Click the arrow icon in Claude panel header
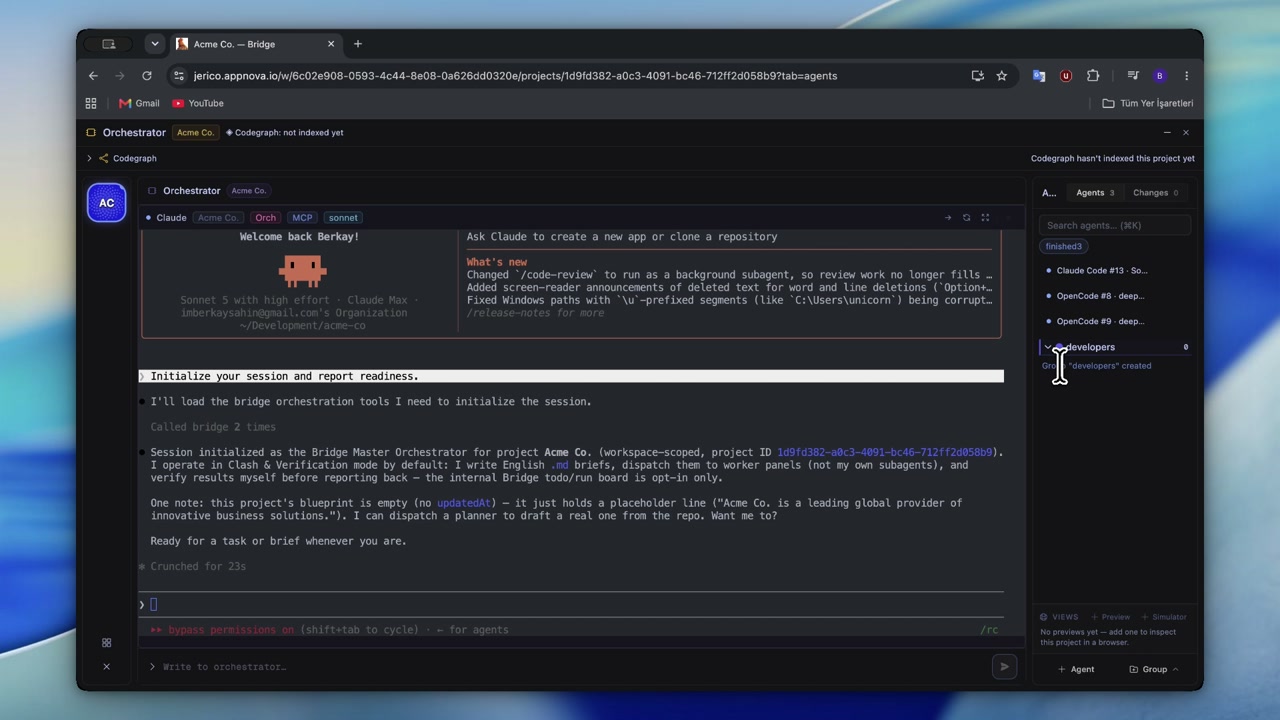Image resolution: width=1280 pixels, height=720 pixels. point(948,217)
